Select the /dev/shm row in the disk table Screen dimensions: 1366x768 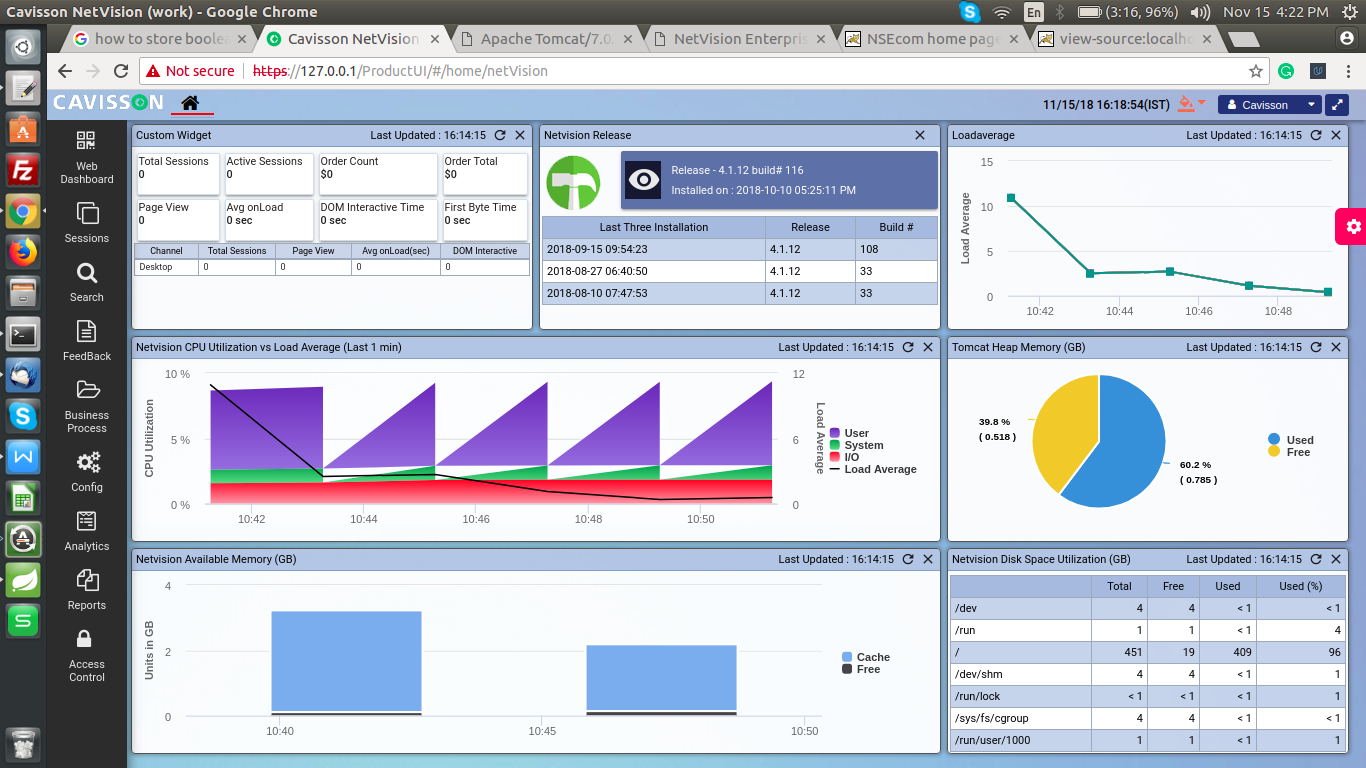point(1147,674)
